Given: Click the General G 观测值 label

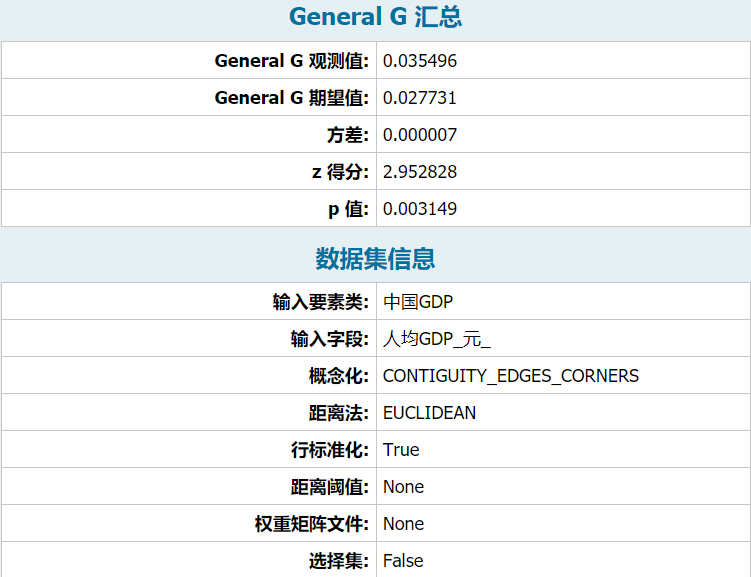Looking at the screenshot, I should [x=292, y=61].
